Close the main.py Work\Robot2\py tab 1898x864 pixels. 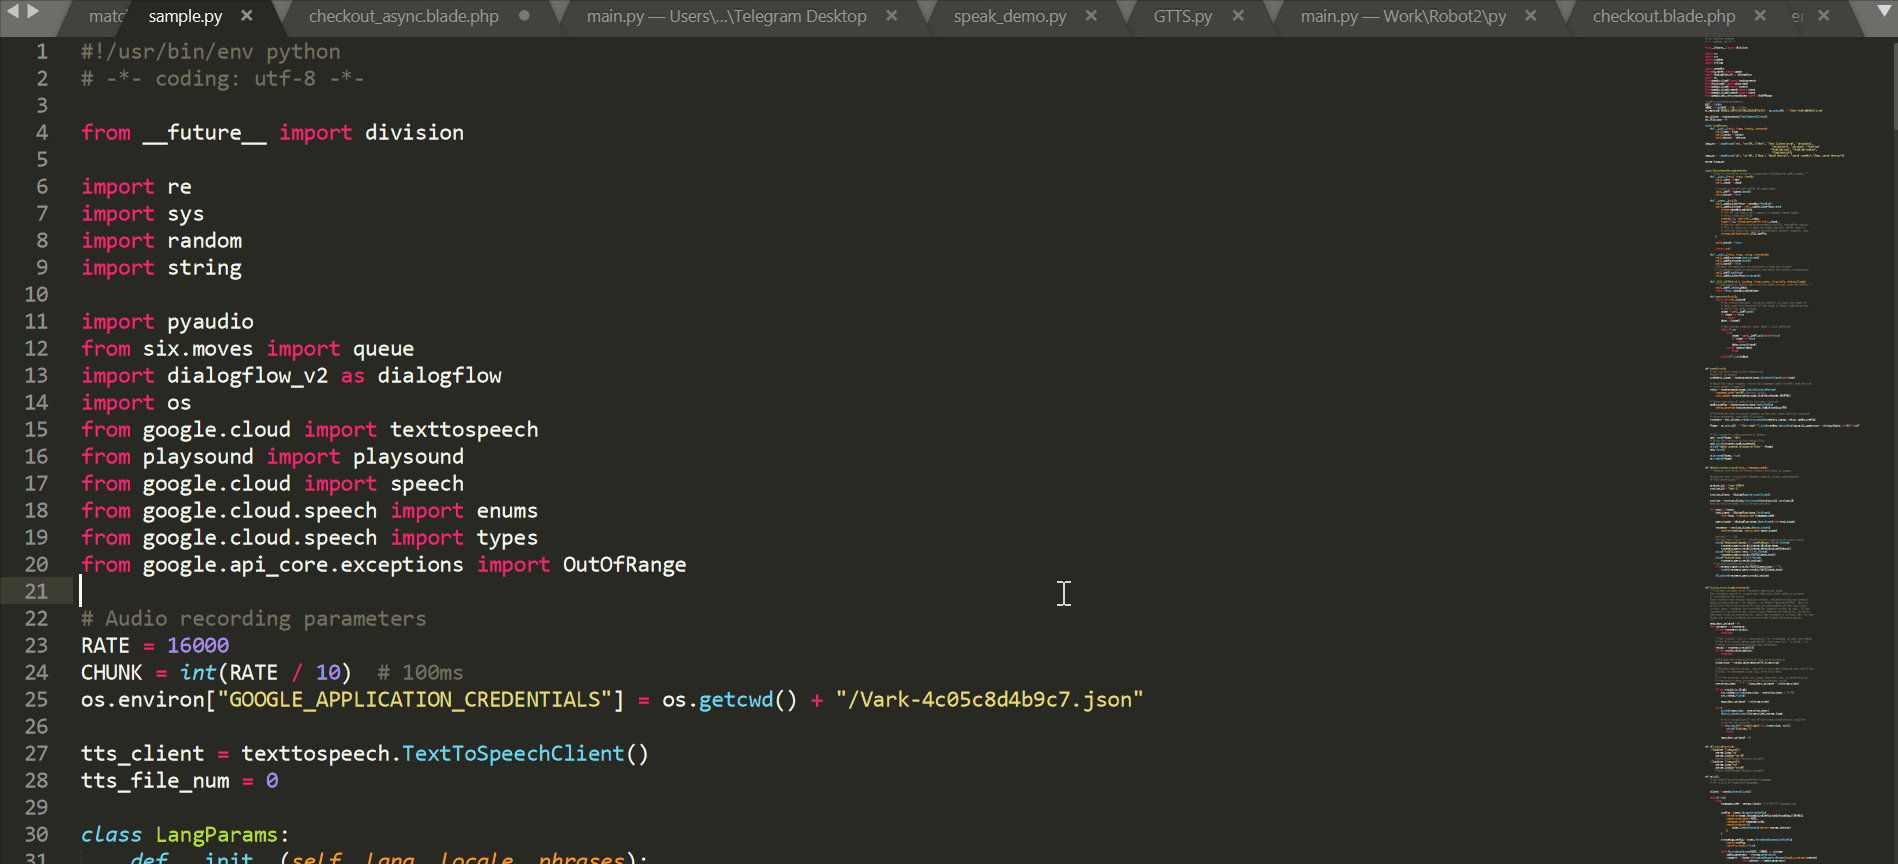(x=1530, y=16)
